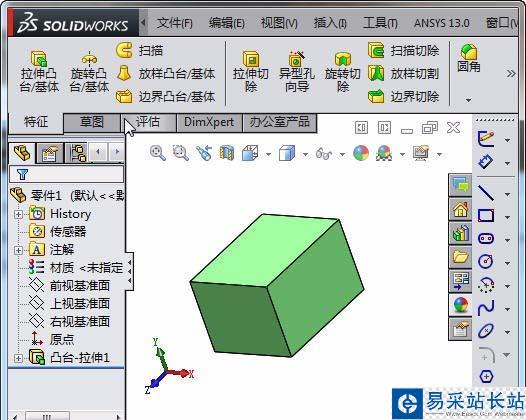
Task: Select the Ellipse sketch tool
Action: (486, 330)
